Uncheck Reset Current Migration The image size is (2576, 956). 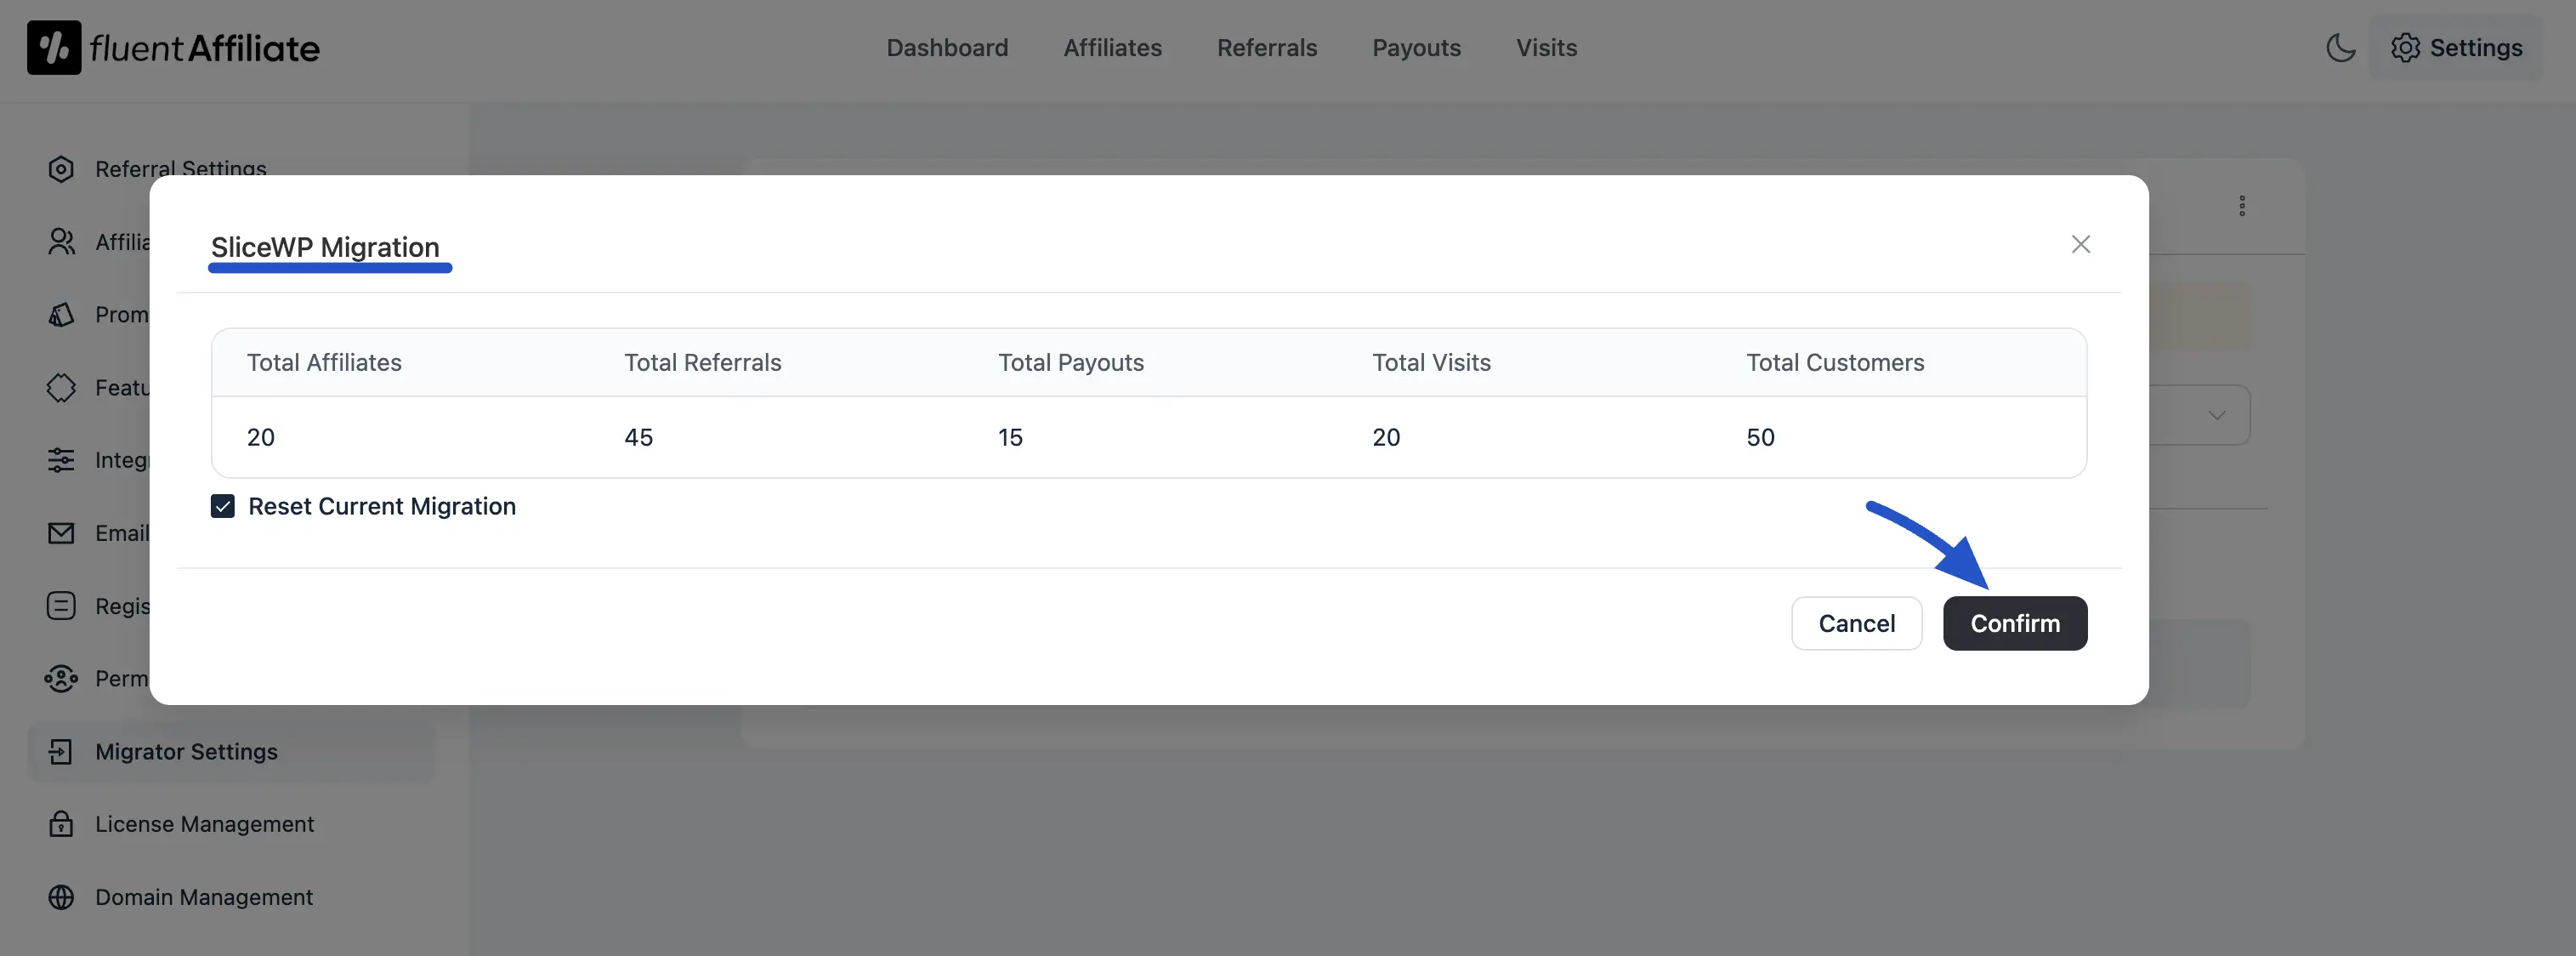(x=222, y=506)
